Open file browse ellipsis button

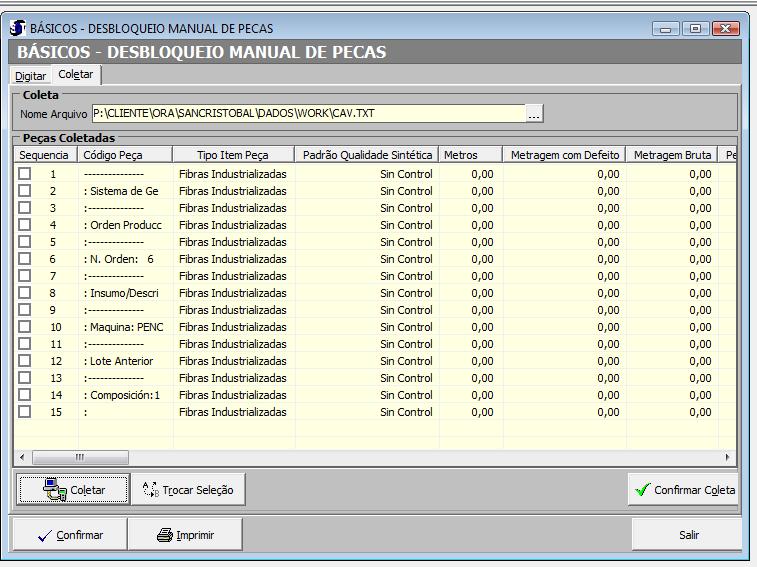pyautogui.click(x=535, y=114)
